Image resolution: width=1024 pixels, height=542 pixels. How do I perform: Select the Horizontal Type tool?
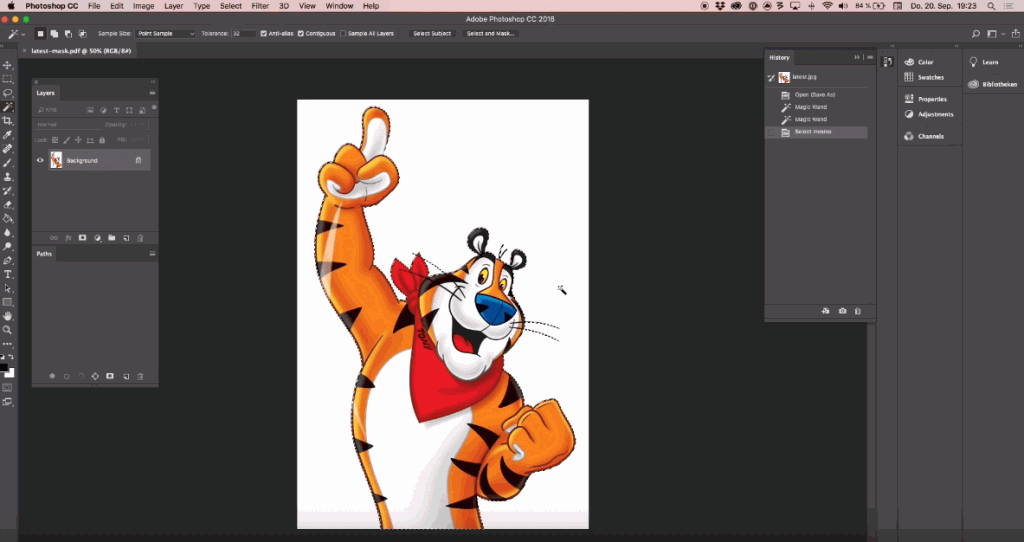[x=8, y=274]
